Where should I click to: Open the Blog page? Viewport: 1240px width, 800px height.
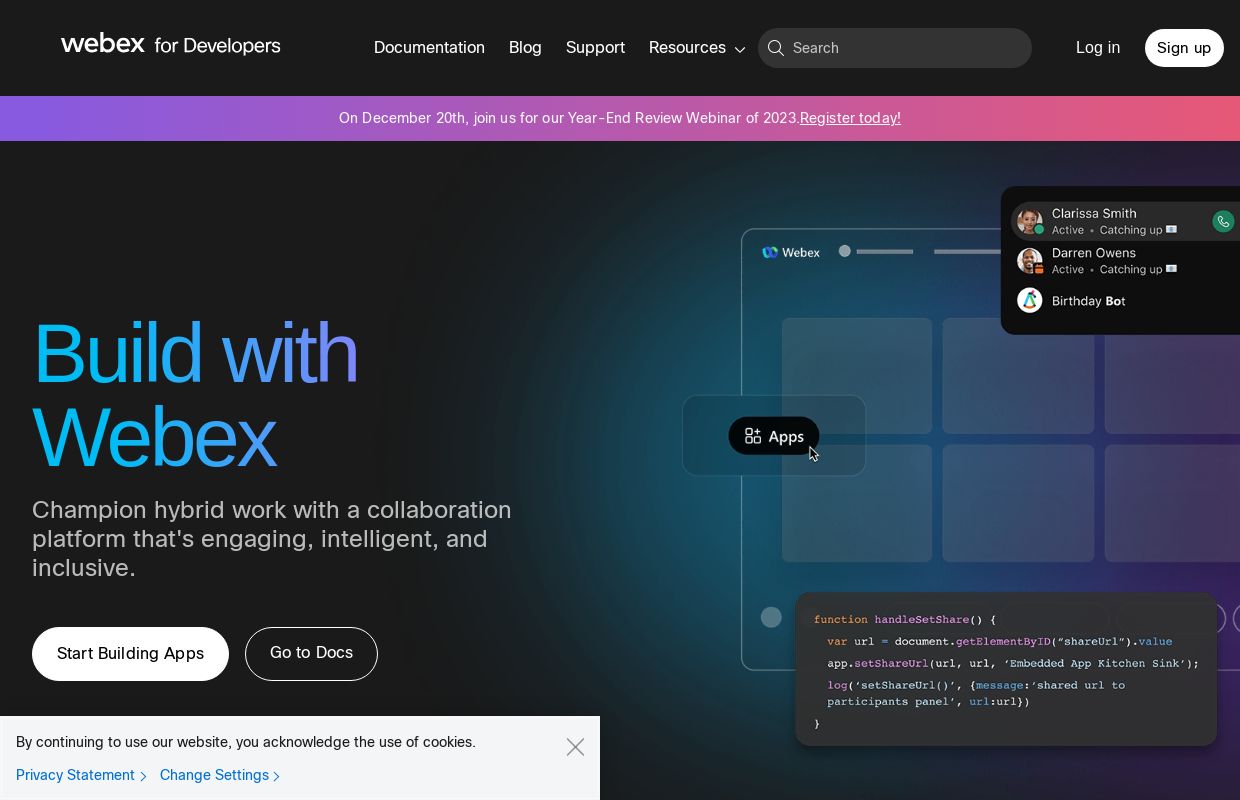point(525,48)
